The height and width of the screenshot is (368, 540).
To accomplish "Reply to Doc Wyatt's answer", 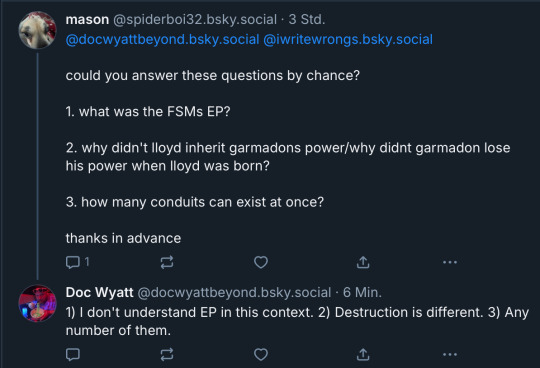I will coord(73,354).
